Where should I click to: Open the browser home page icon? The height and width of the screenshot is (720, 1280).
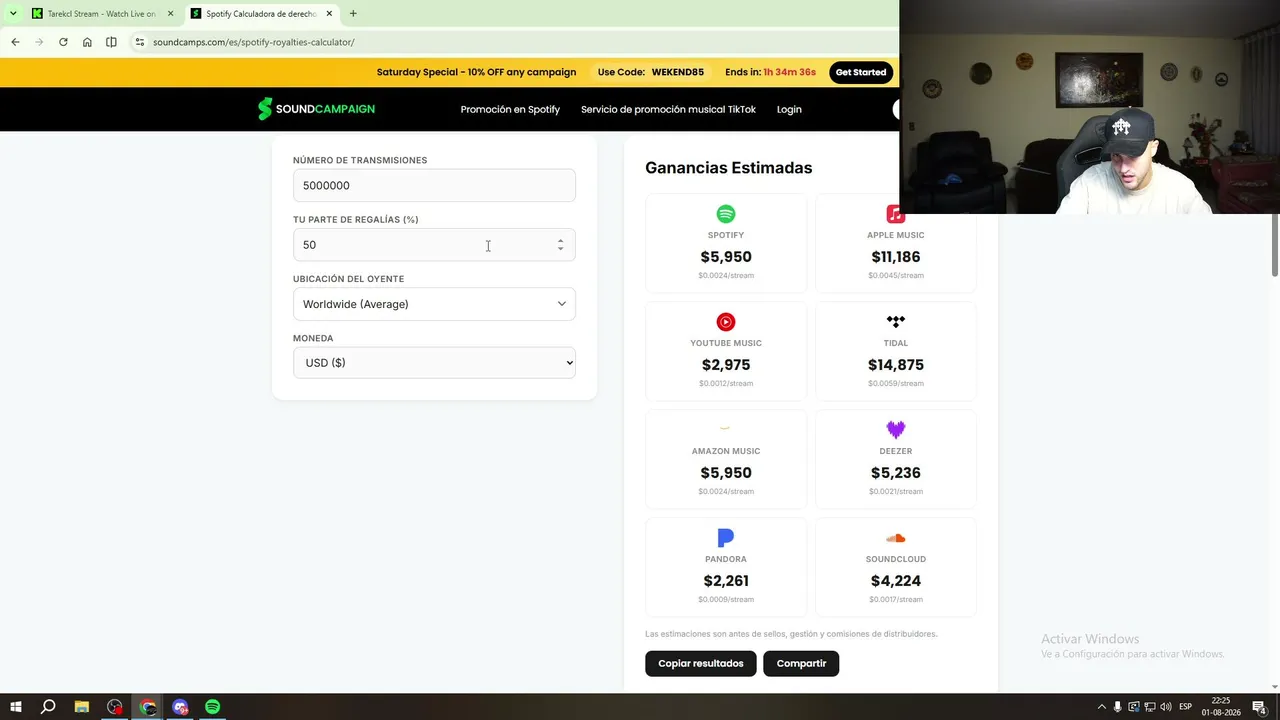click(87, 42)
